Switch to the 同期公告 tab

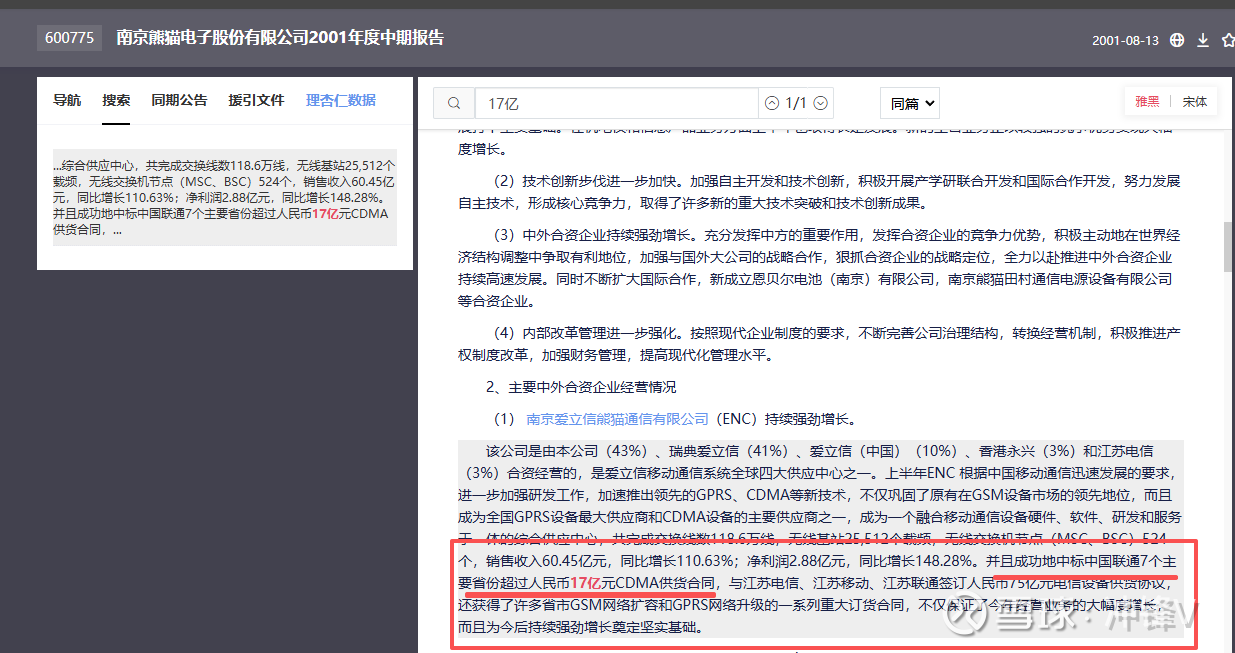(x=180, y=100)
